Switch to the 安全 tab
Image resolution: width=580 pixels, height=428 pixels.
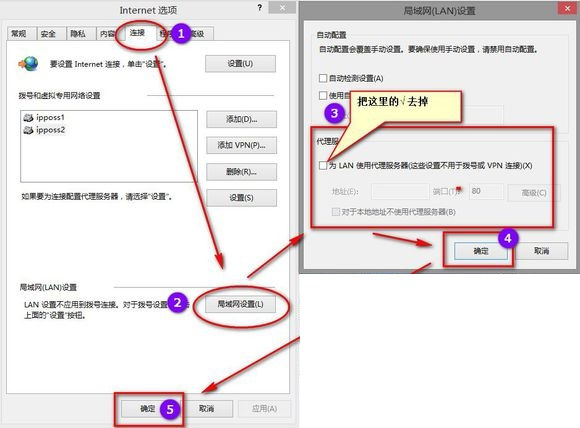coord(48,34)
